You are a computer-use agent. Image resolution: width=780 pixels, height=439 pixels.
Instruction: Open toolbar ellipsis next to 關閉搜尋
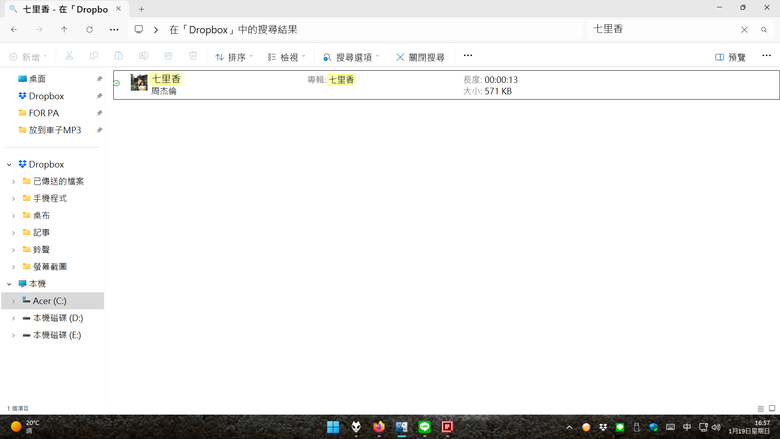(468, 56)
